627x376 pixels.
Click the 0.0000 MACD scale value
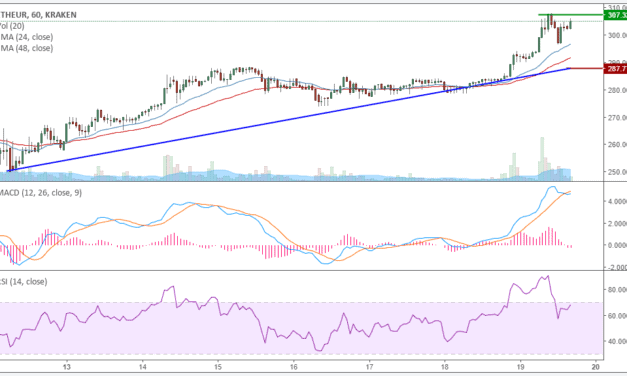point(617,245)
